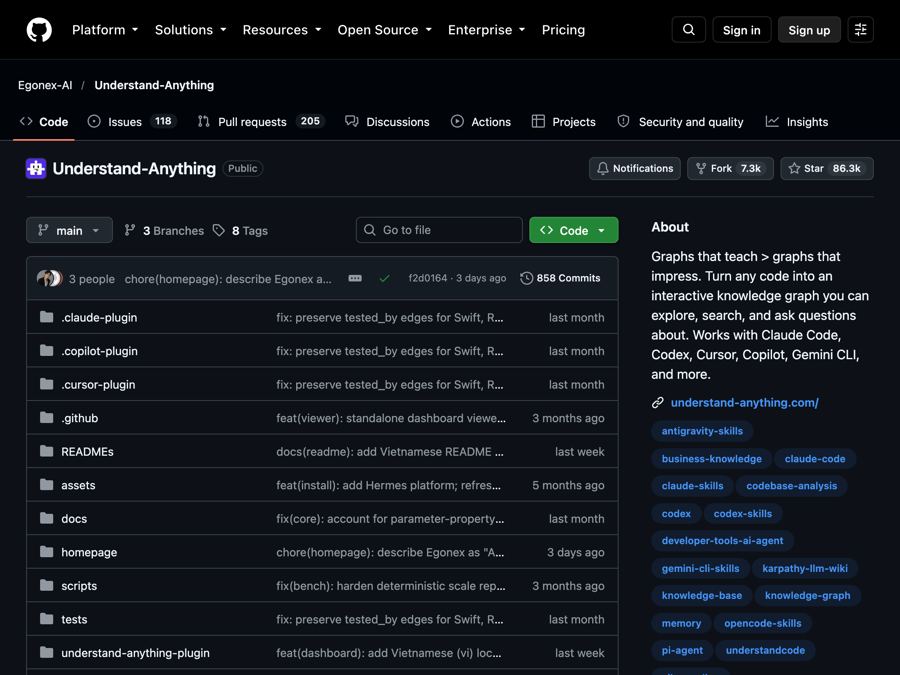Click the search magnifier icon in header
This screenshot has height=675, width=900.
[x=689, y=30]
